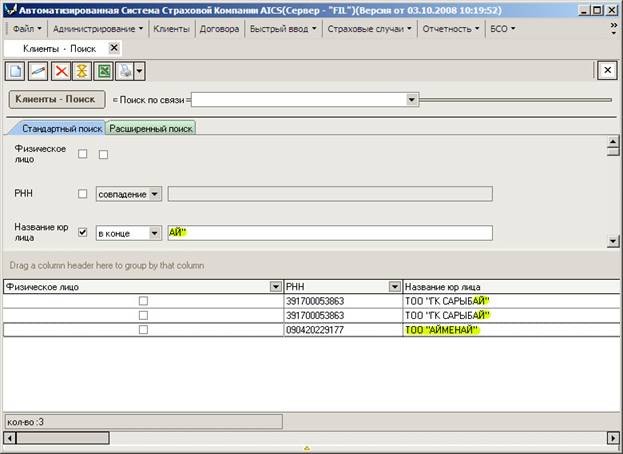Screen dimensions: 623x454
Task: Click the red X delete icon
Action: click(x=59, y=70)
